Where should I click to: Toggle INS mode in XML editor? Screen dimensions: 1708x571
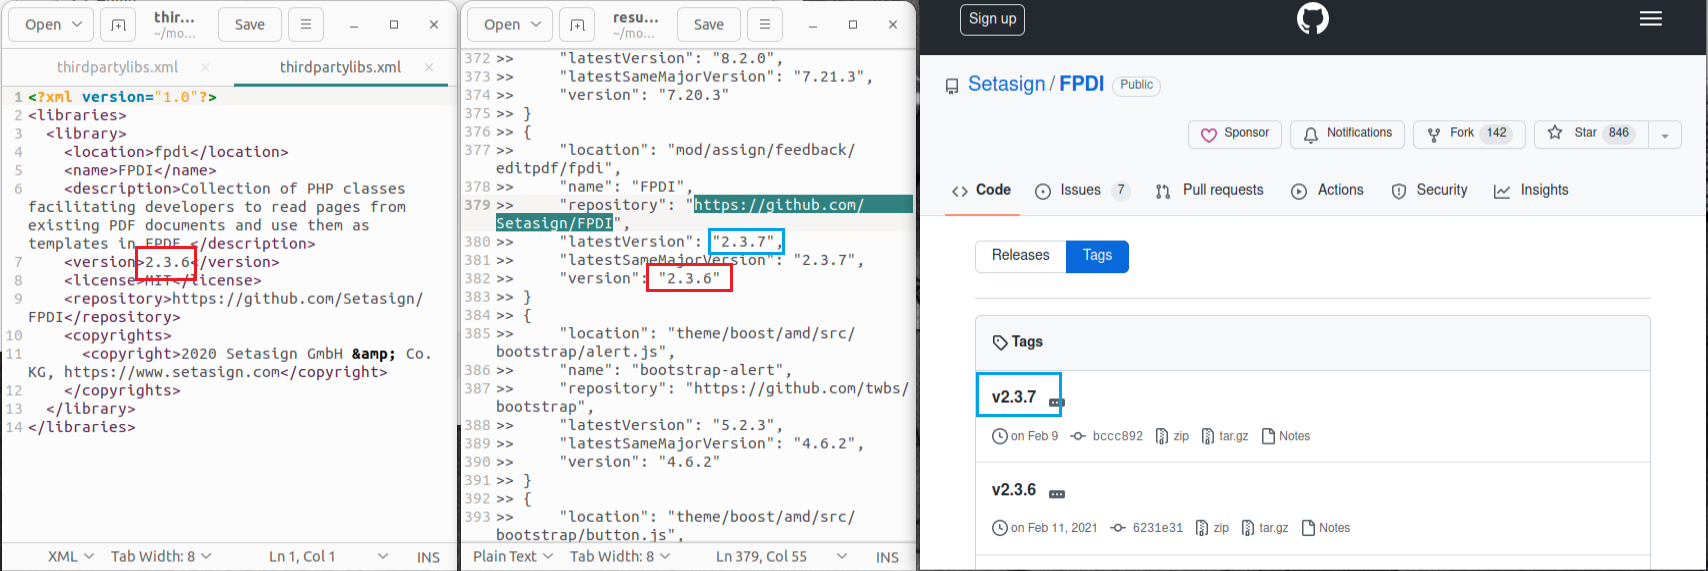click(428, 557)
